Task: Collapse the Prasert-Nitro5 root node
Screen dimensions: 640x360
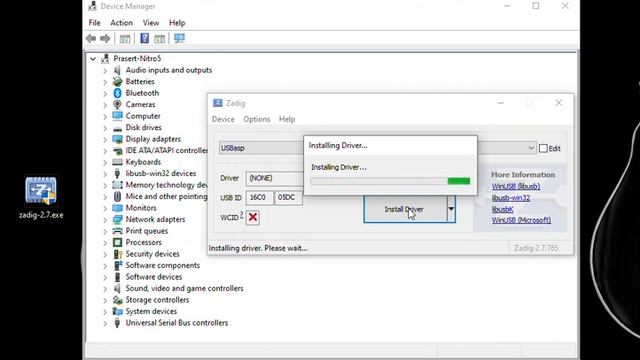Action: pyautogui.click(x=93, y=59)
